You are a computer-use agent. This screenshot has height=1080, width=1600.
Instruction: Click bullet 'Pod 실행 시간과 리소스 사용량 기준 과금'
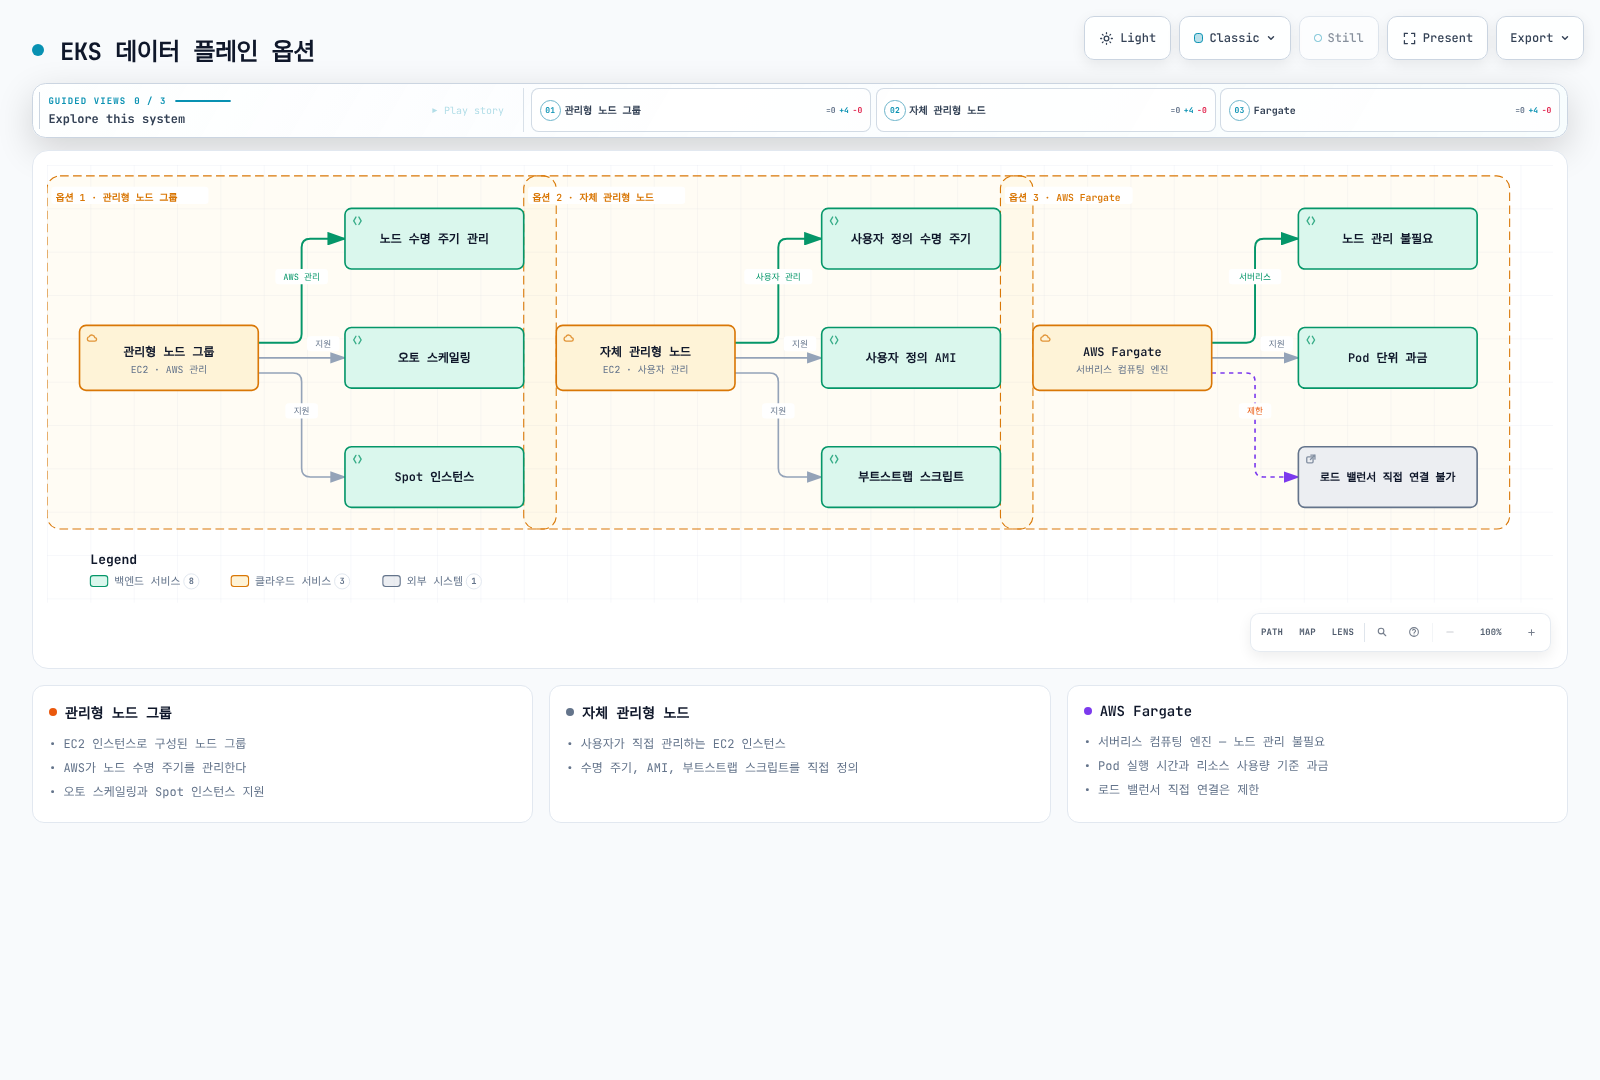(1213, 765)
